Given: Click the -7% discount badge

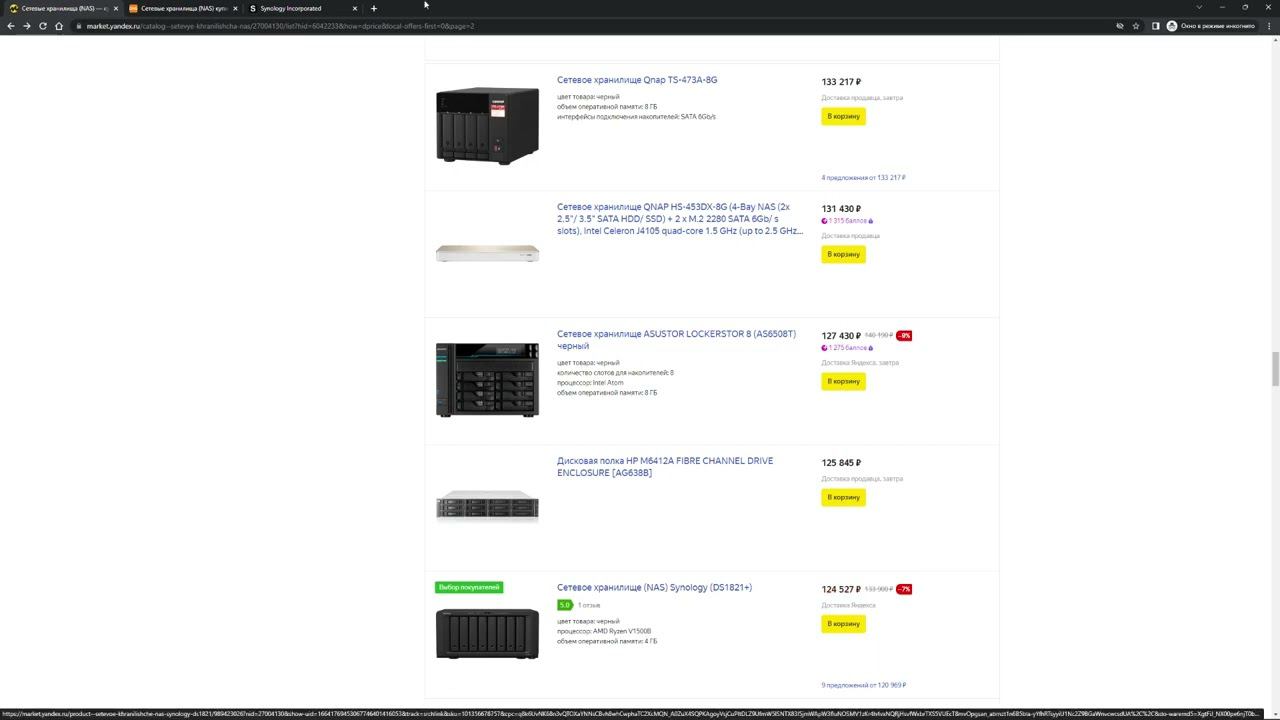Looking at the screenshot, I should [904, 589].
